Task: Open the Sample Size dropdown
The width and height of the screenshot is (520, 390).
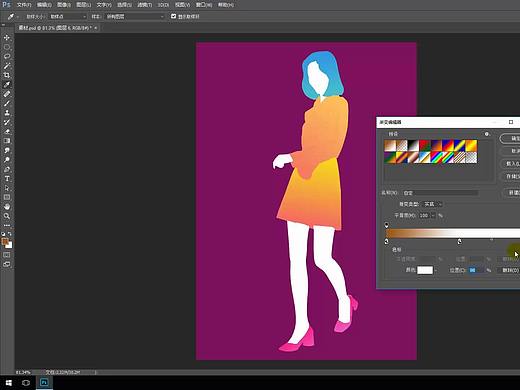Action: [x=68, y=16]
